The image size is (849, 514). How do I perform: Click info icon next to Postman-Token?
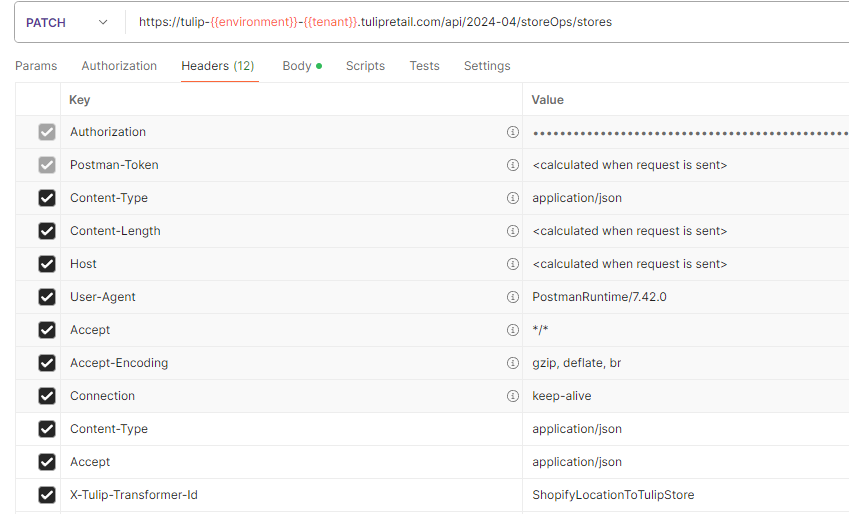(x=512, y=165)
